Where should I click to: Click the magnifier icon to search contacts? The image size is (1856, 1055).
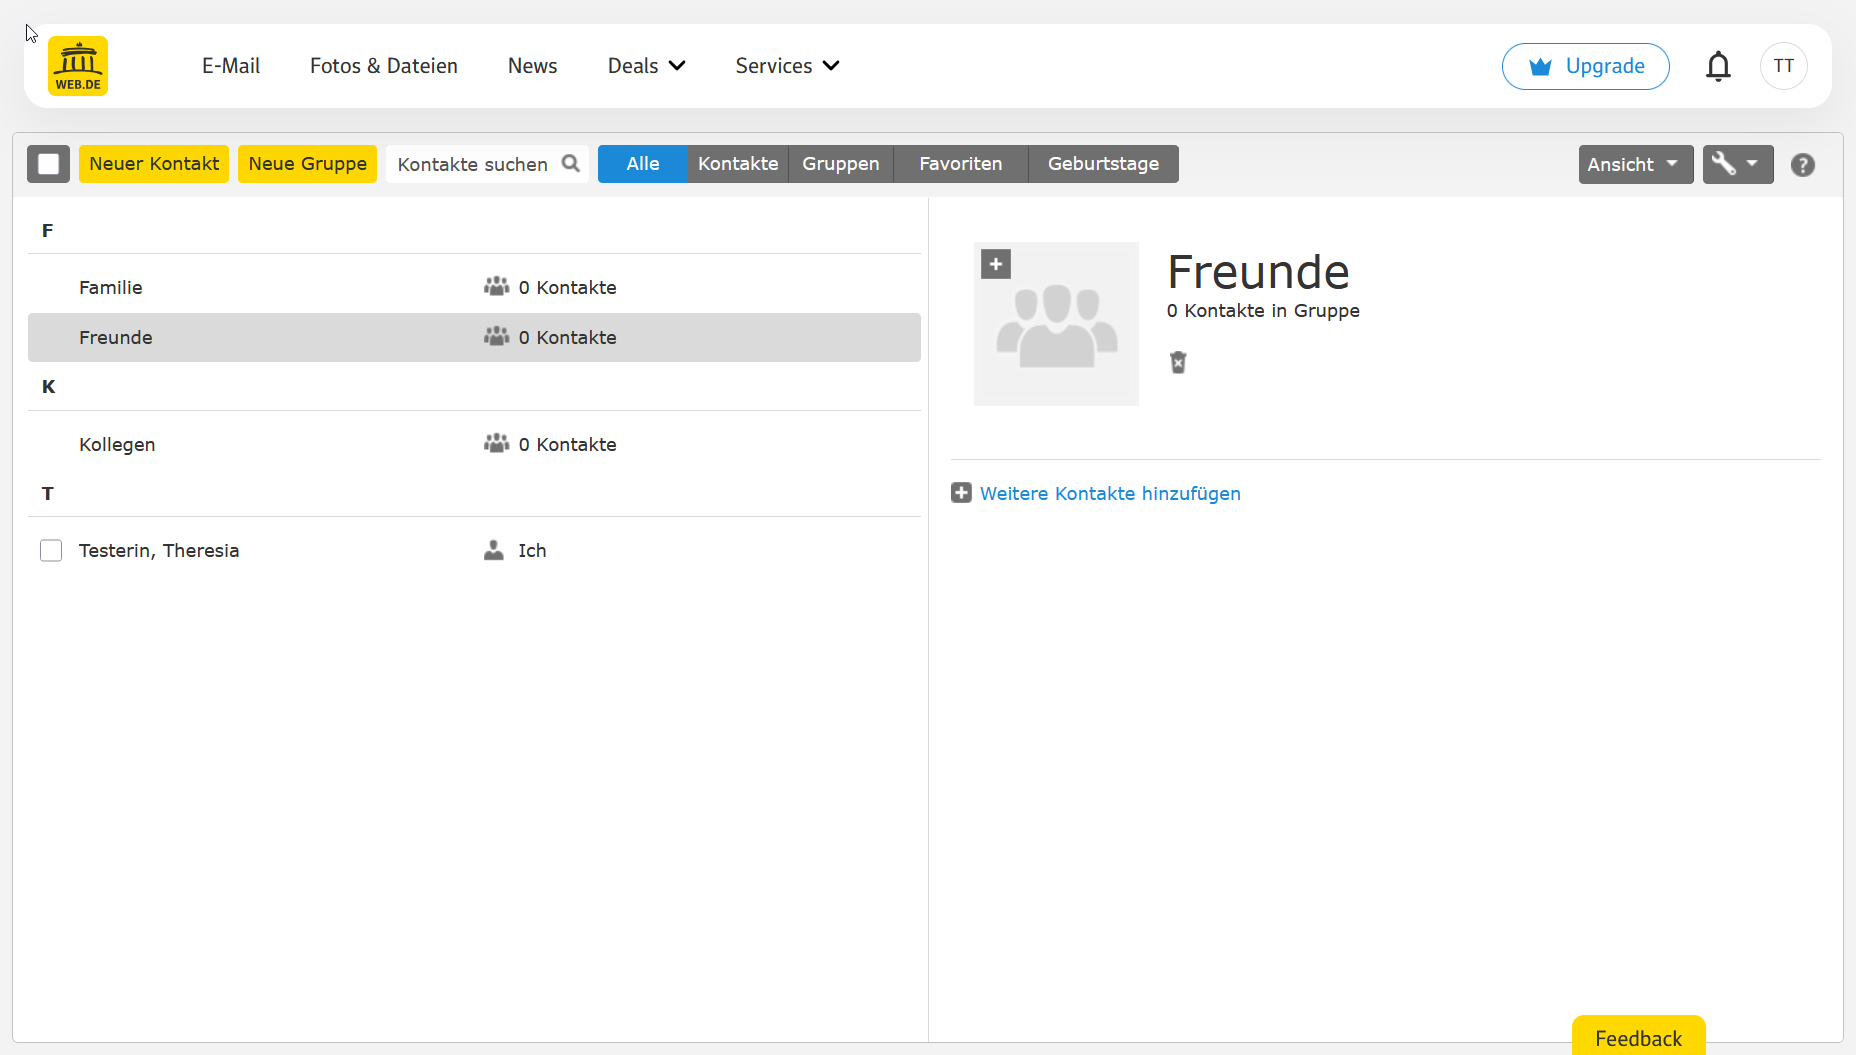[x=571, y=163]
